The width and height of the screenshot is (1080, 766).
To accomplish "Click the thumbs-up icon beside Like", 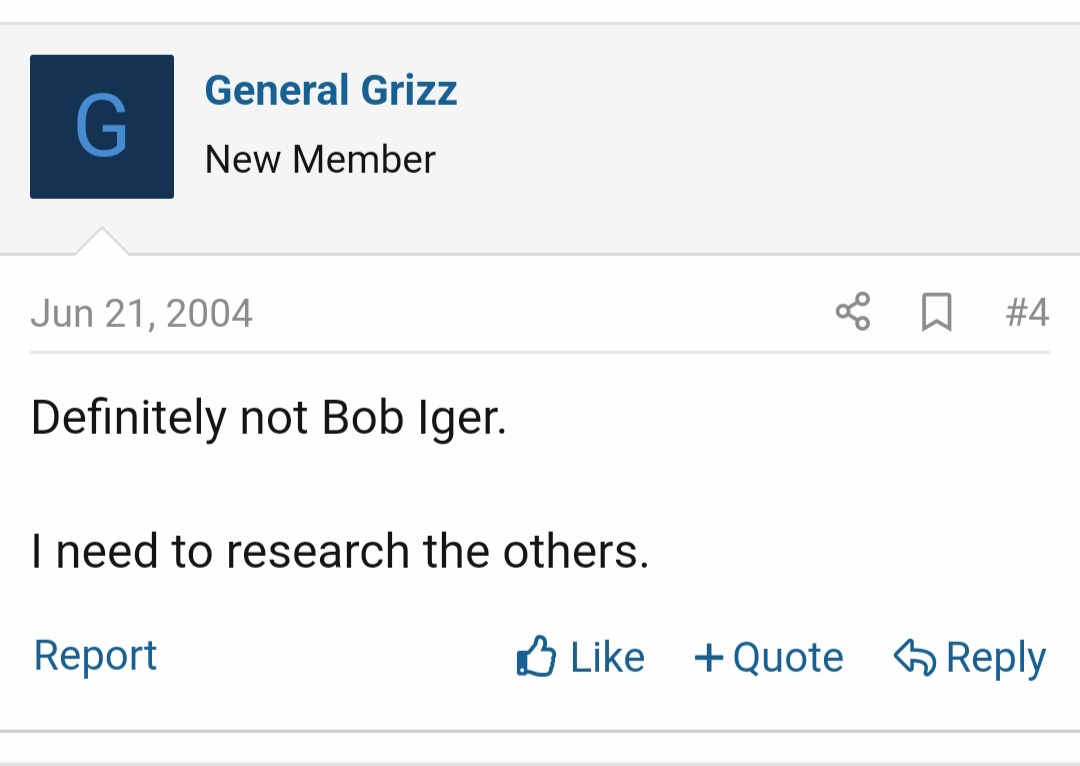I will click(x=536, y=657).
